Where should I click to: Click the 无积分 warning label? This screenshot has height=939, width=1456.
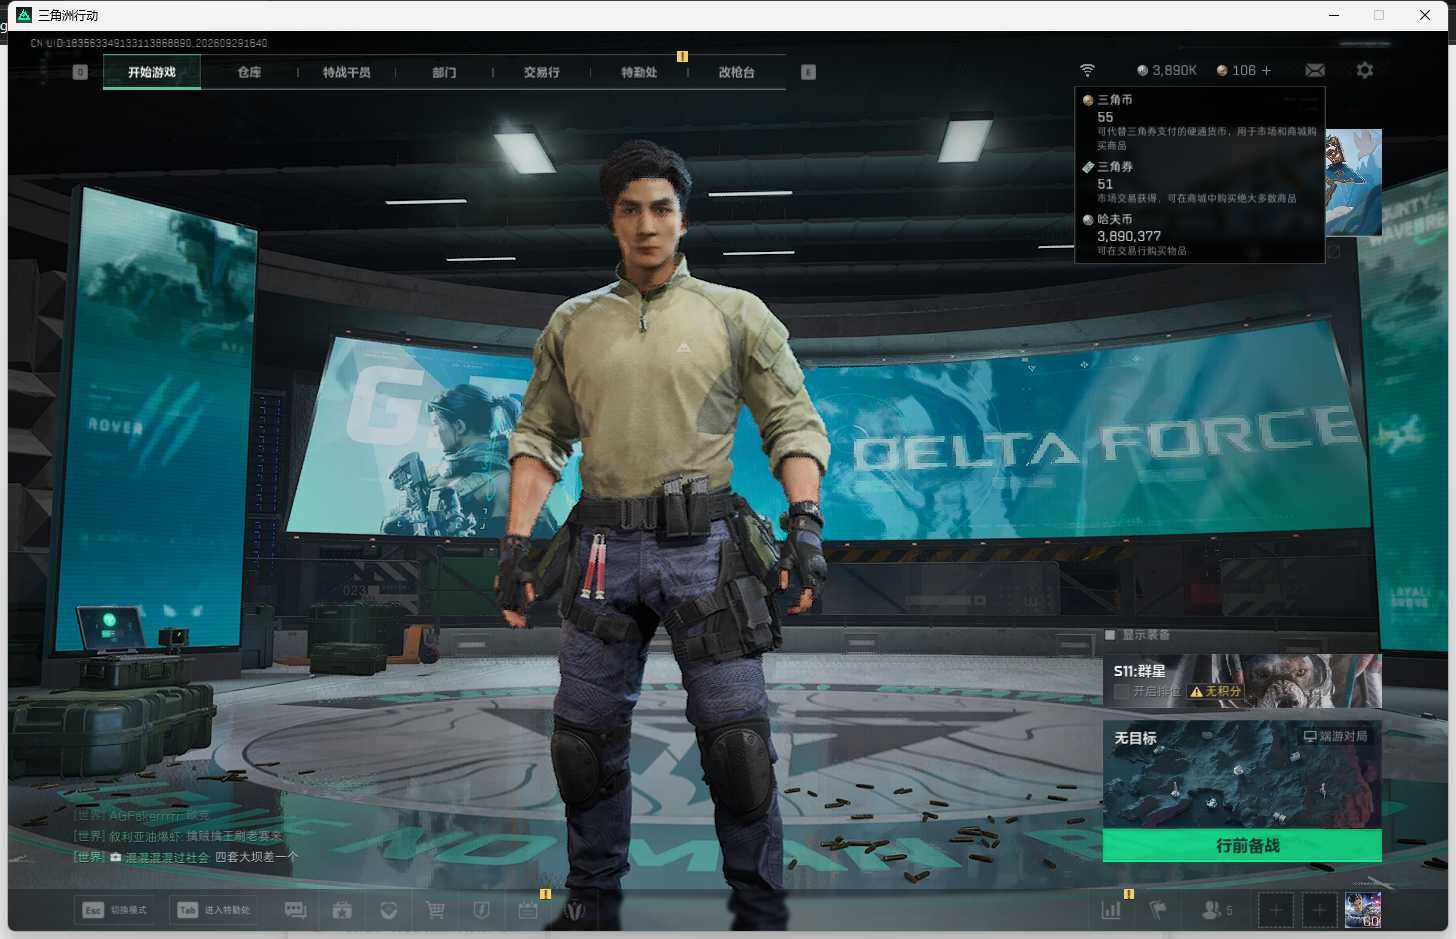(x=1215, y=691)
